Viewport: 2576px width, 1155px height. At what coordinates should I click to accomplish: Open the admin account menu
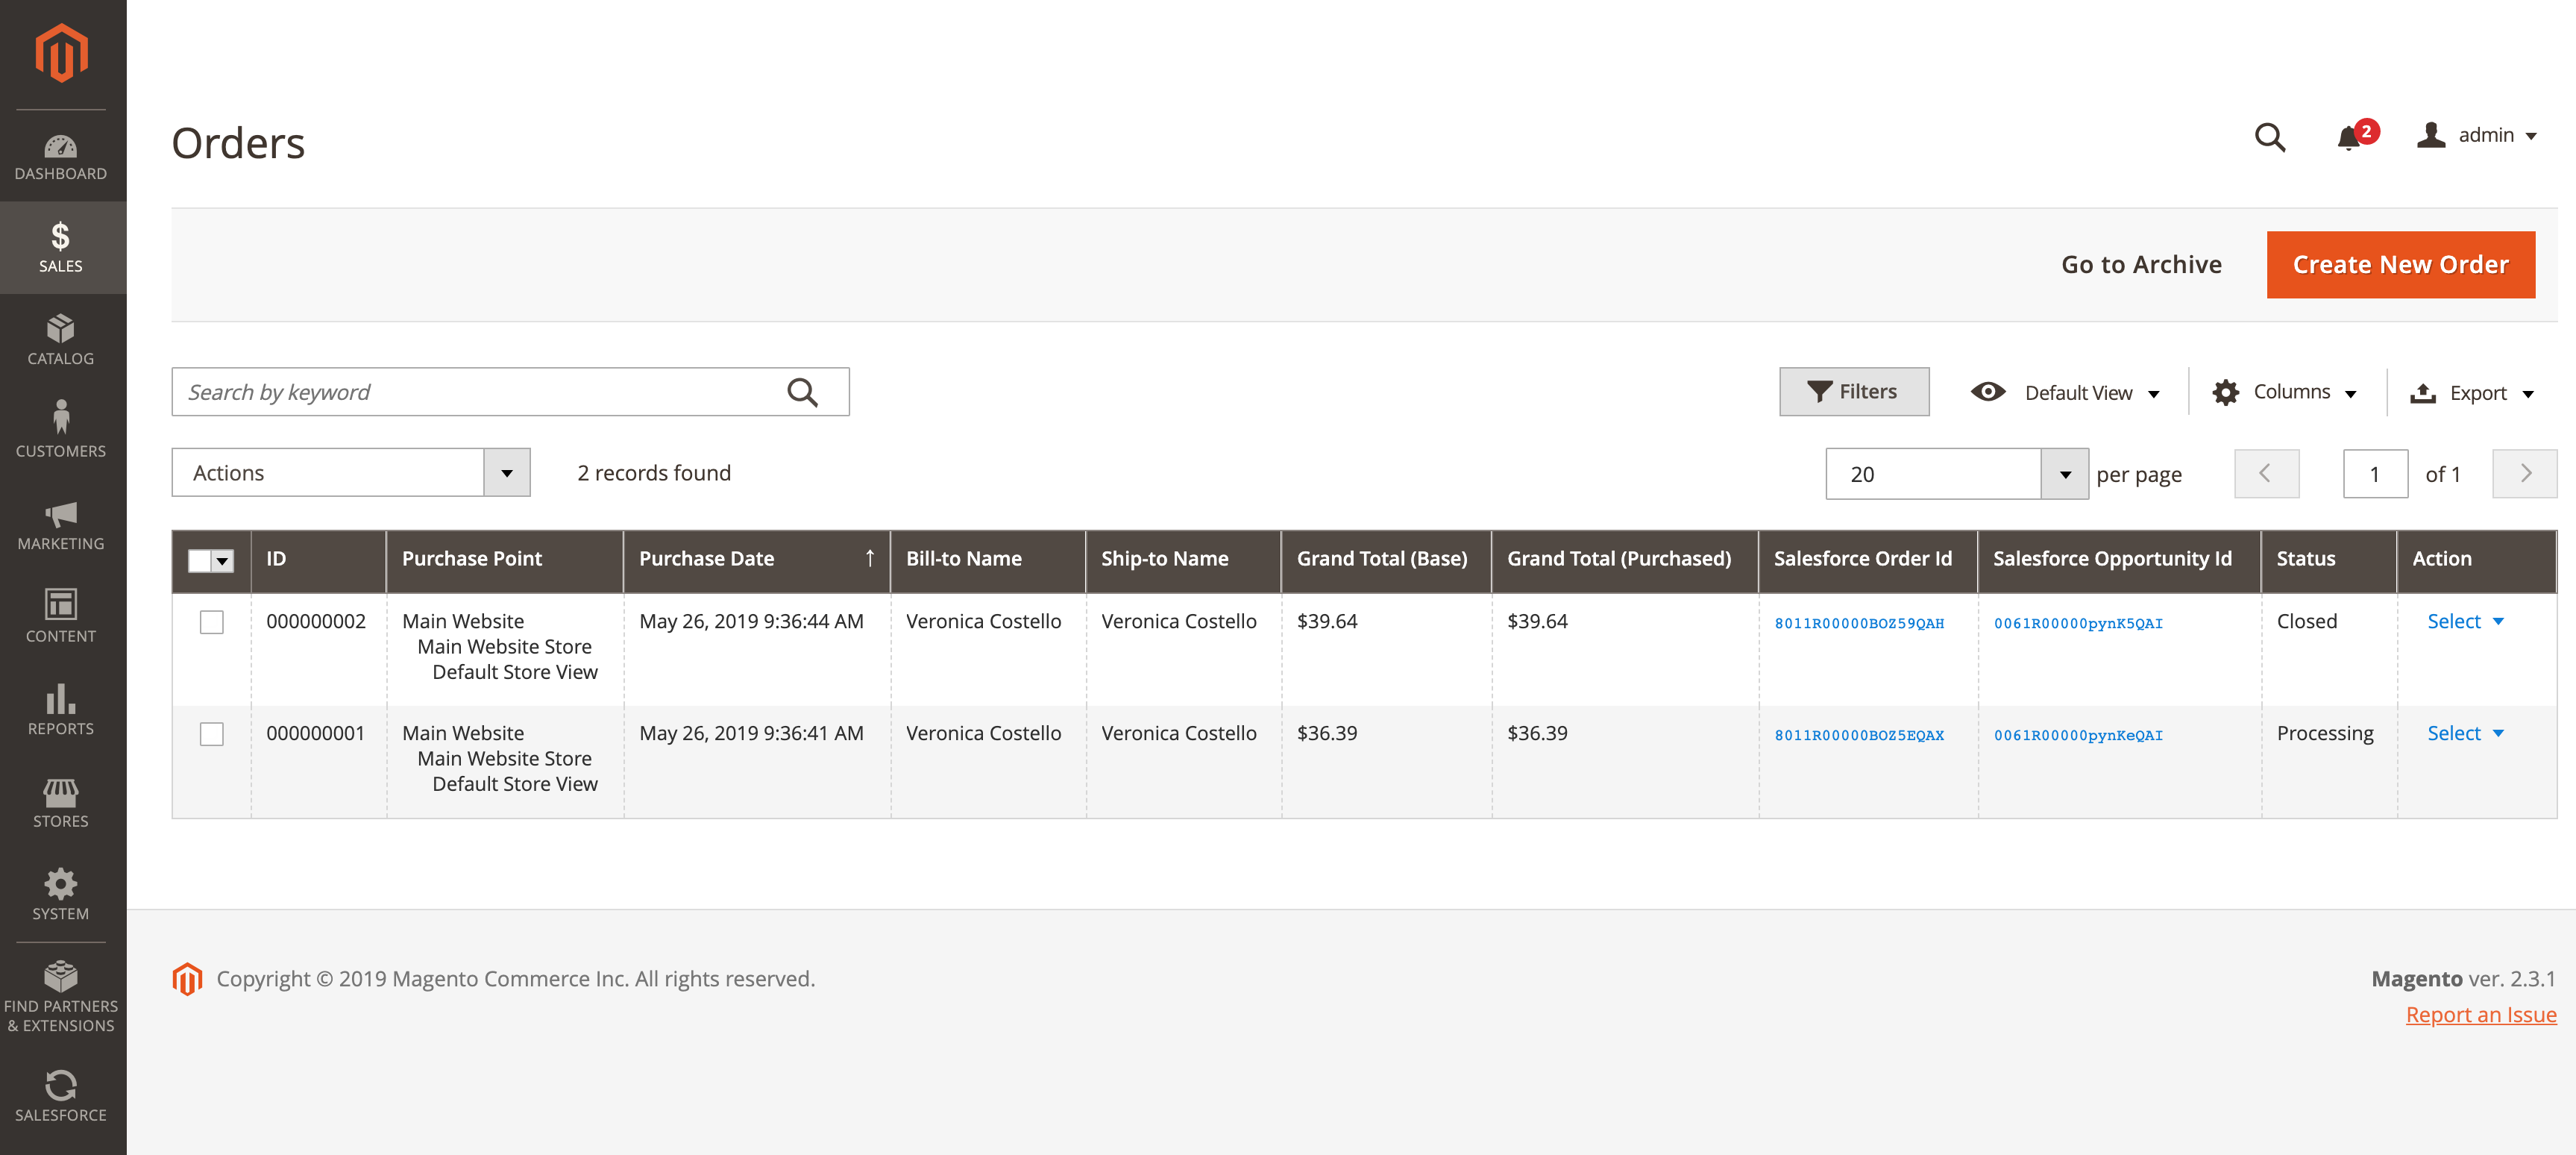(2478, 135)
